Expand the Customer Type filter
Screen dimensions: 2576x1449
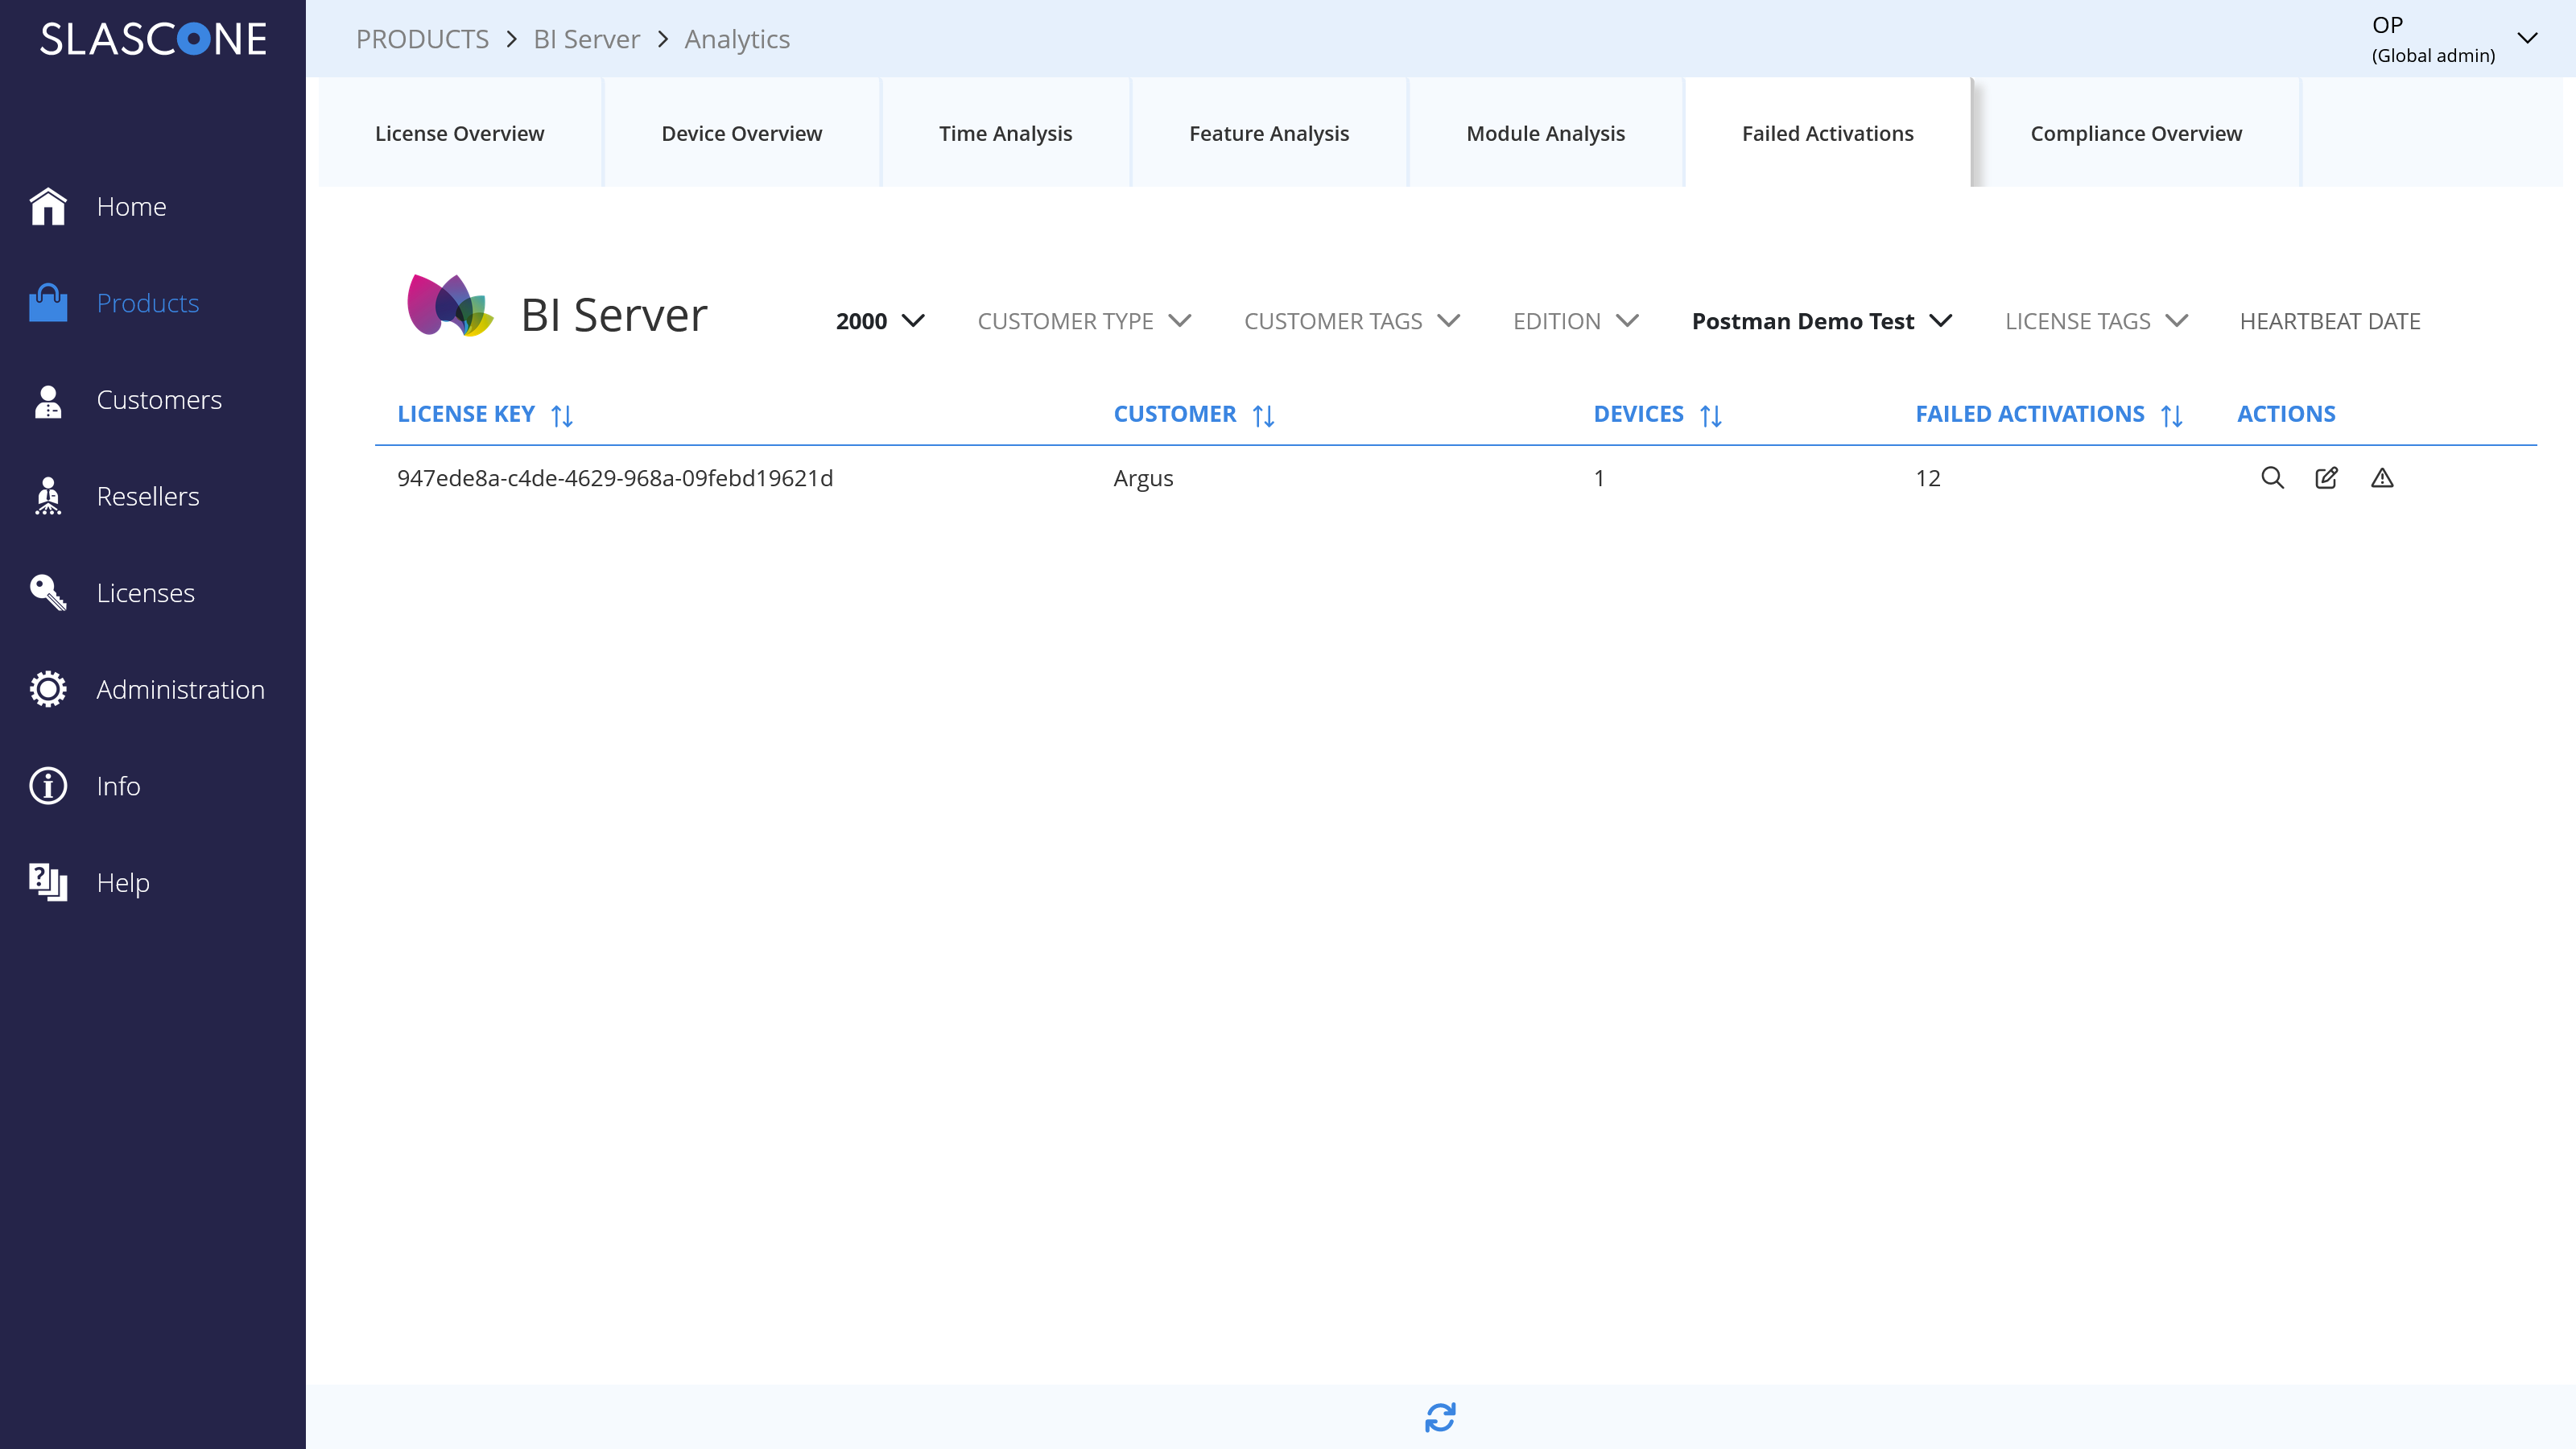coord(1084,321)
